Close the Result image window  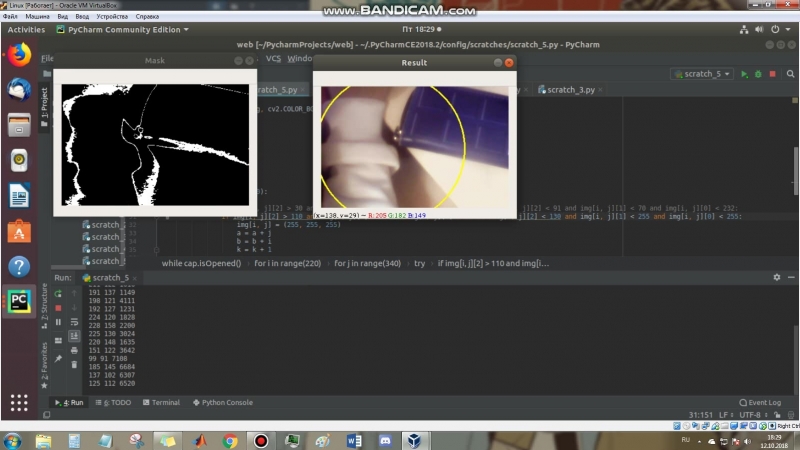tap(509, 63)
